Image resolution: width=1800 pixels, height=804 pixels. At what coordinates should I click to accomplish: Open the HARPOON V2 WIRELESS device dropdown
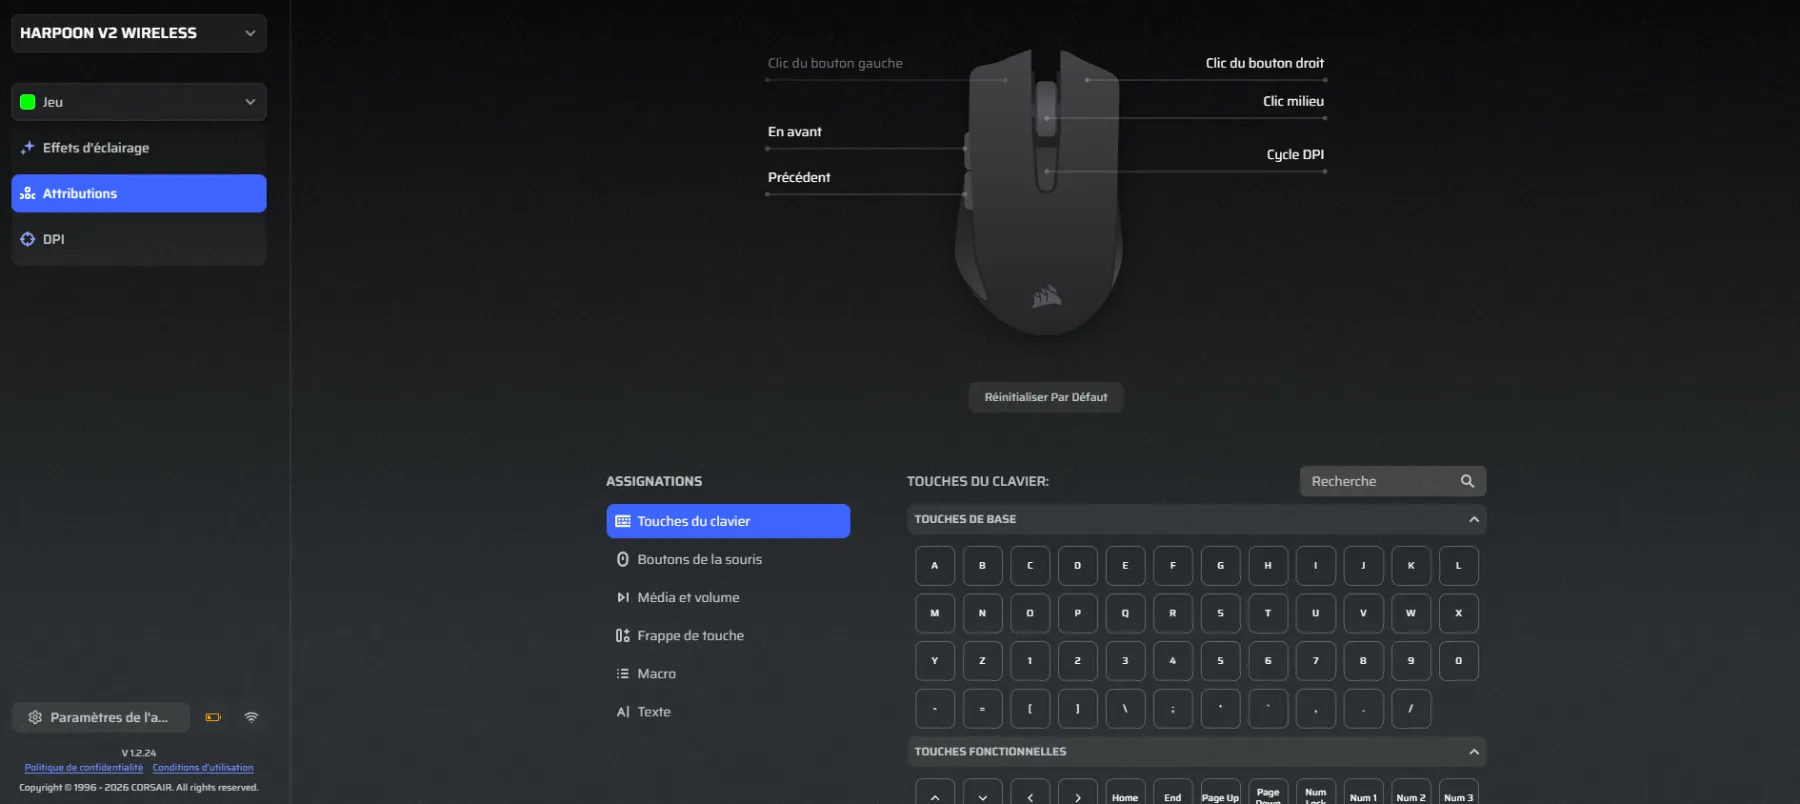click(139, 33)
